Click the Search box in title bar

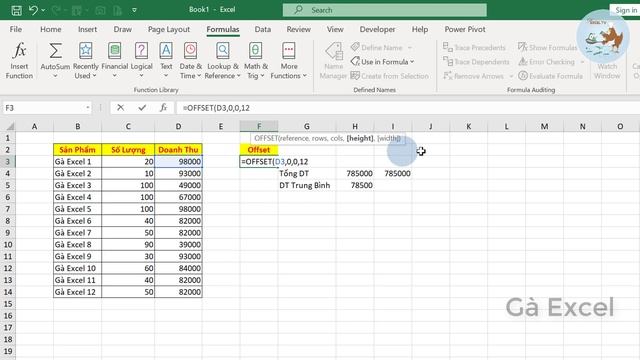(384, 10)
